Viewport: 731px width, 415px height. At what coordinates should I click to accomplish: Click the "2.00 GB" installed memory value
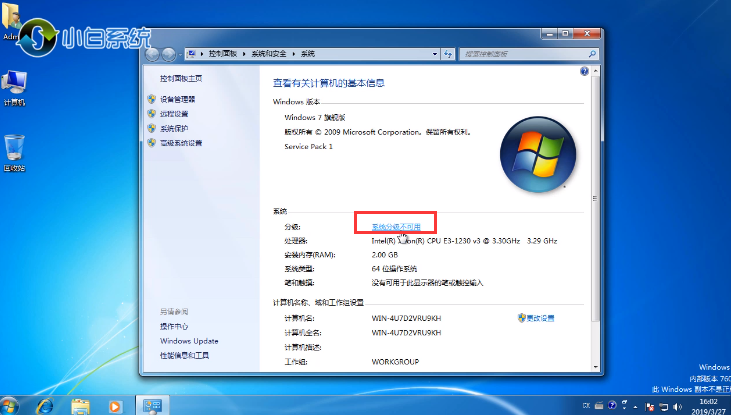[x=385, y=255]
